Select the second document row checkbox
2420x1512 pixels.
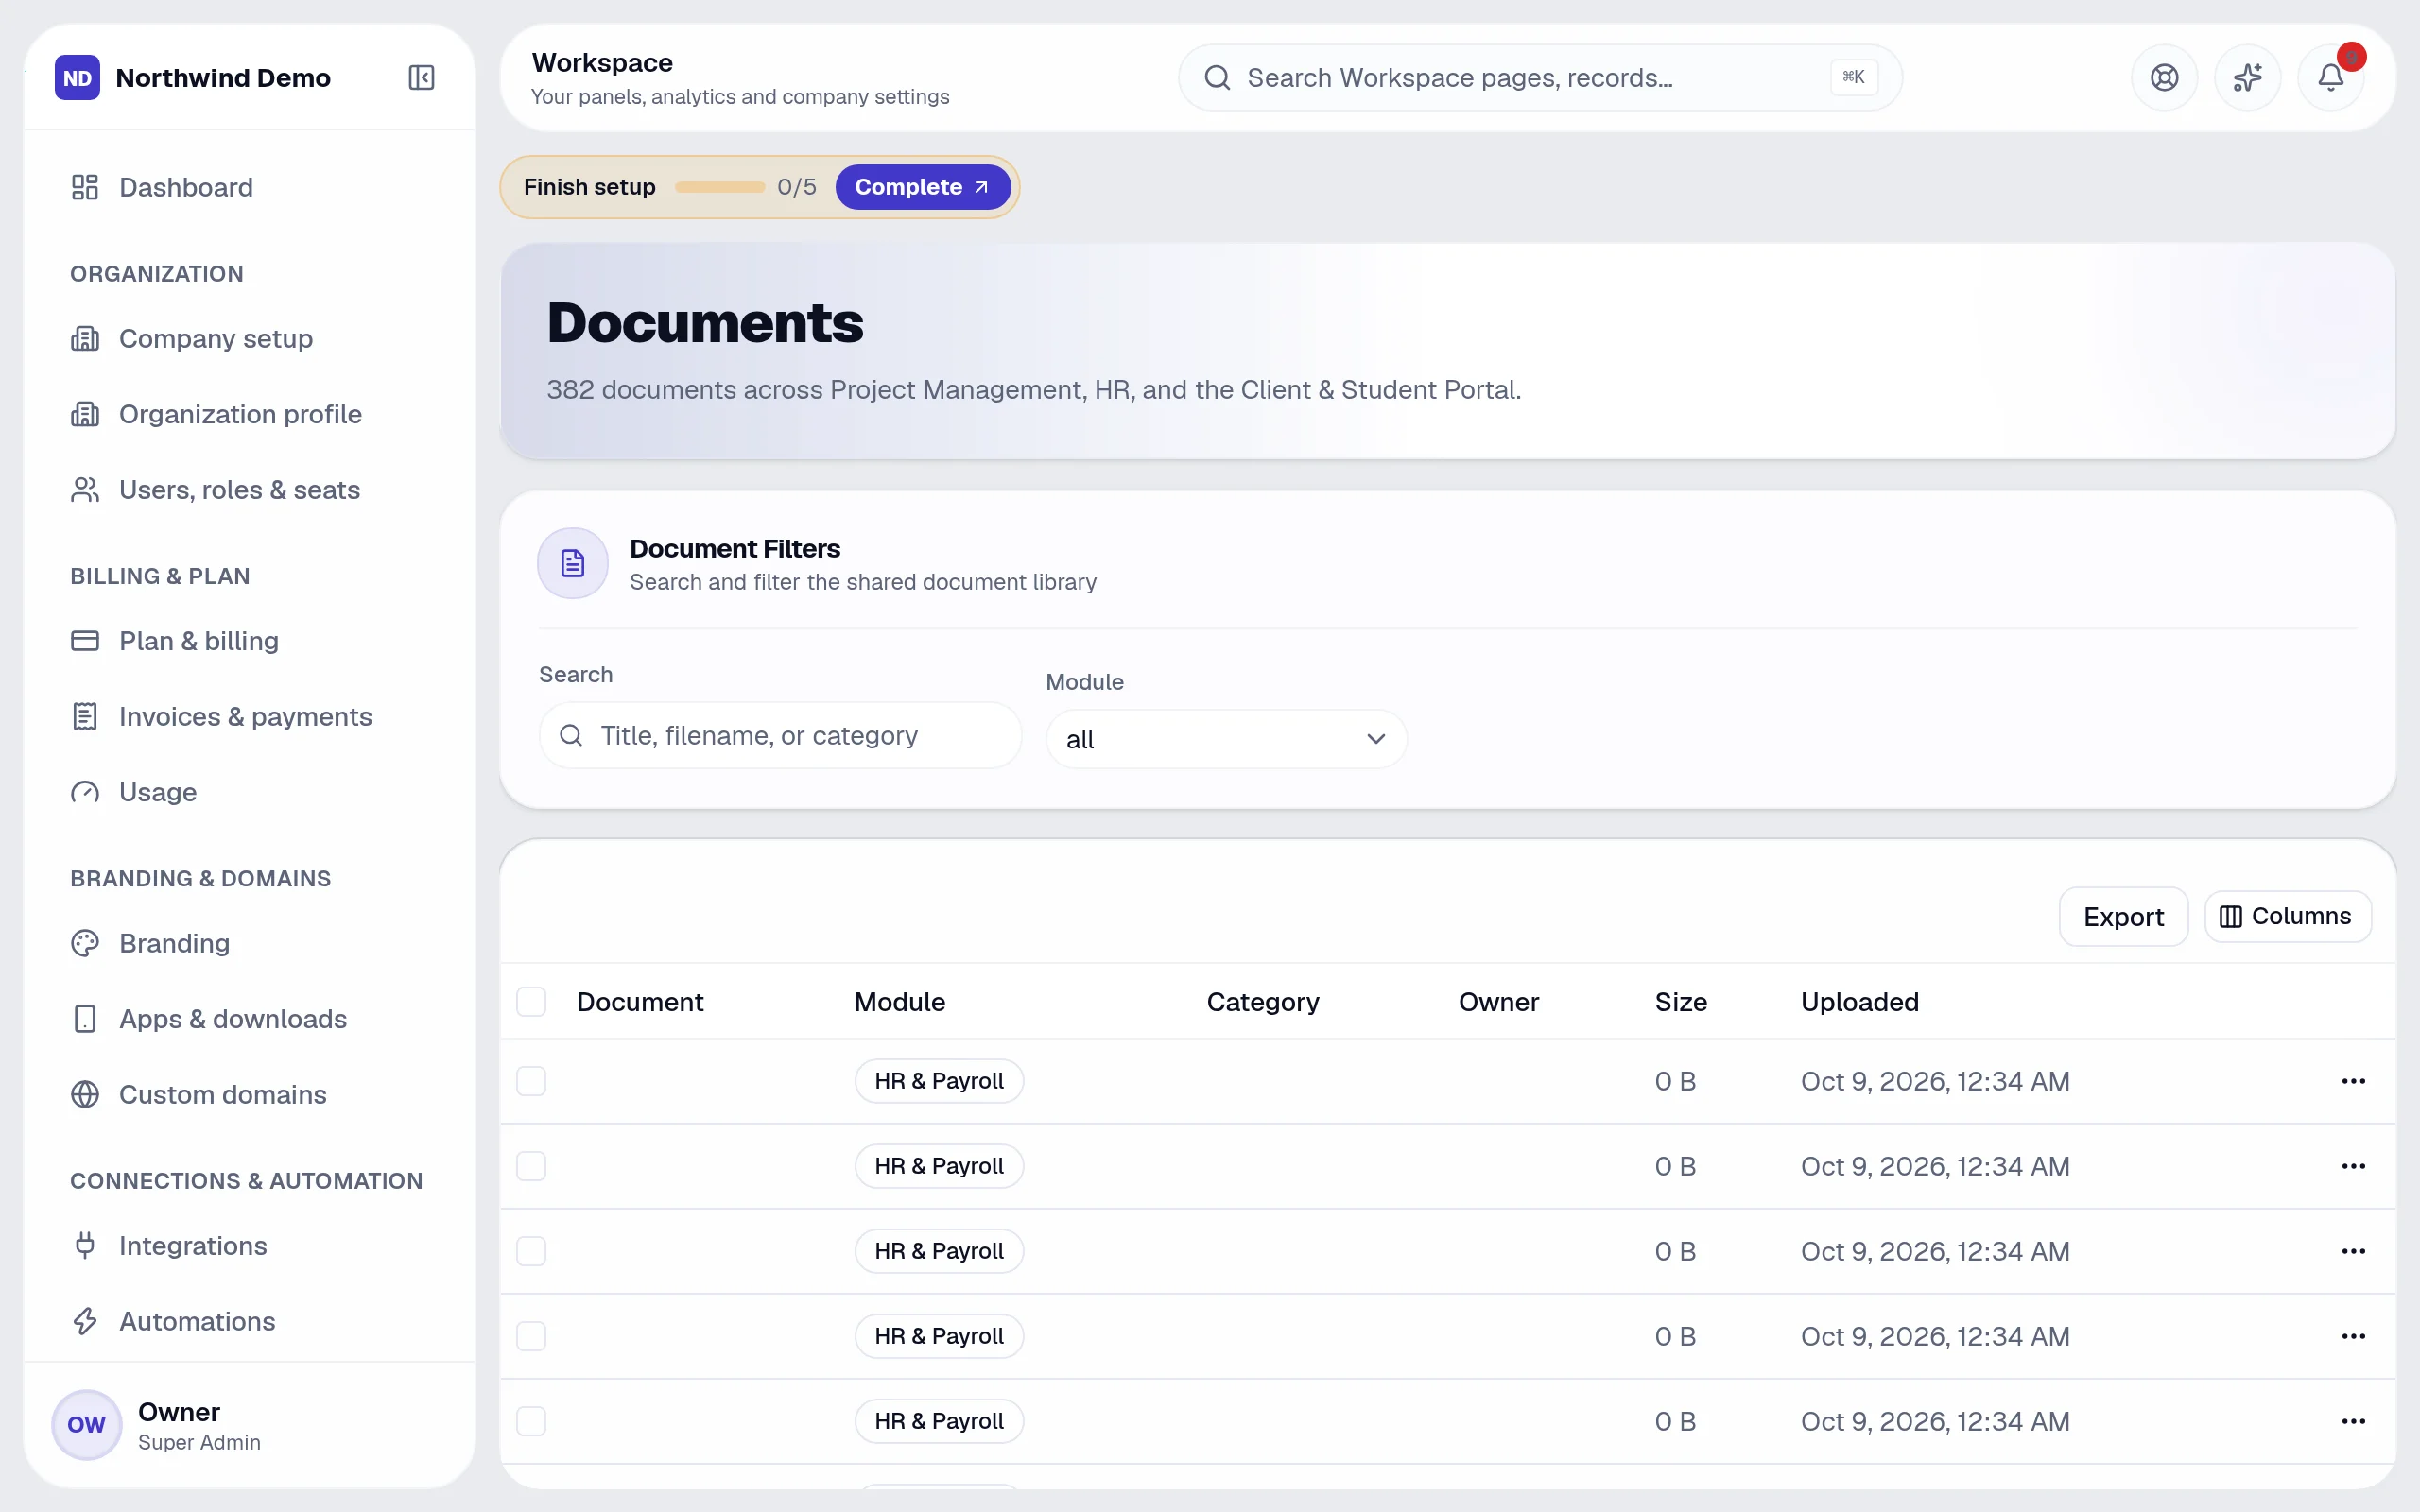(x=531, y=1166)
